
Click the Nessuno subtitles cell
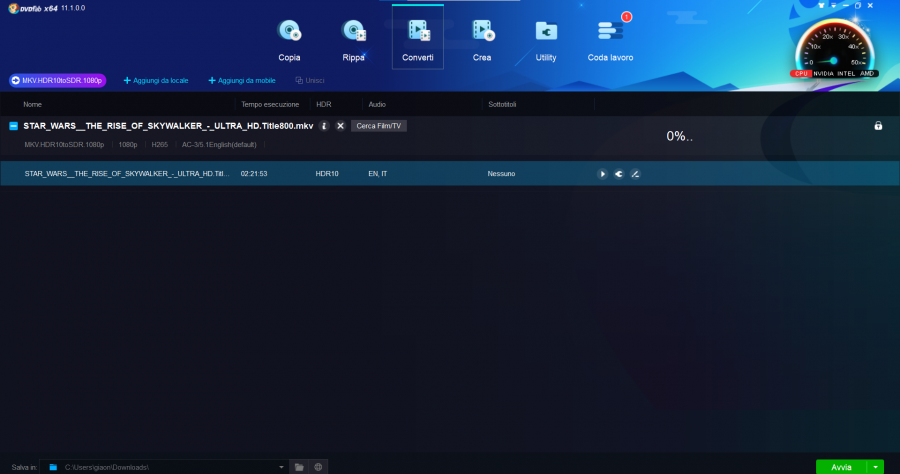tap(501, 174)
